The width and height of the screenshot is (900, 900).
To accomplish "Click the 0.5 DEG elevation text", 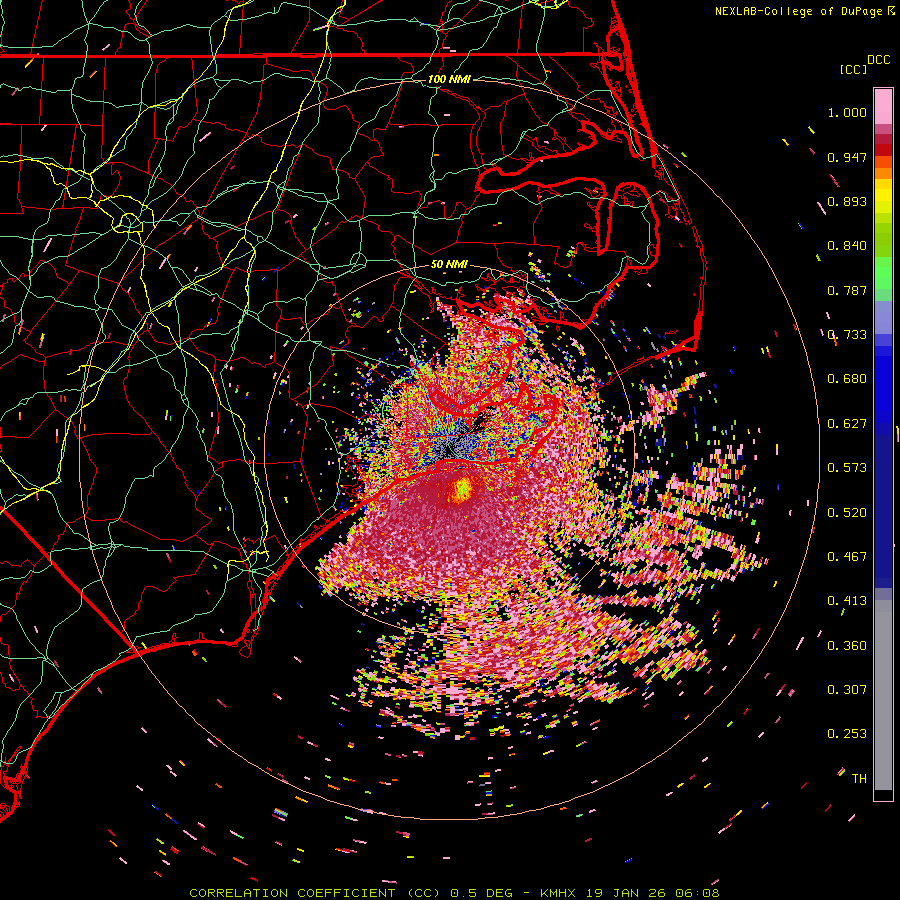I will click(x=482, y=893).
